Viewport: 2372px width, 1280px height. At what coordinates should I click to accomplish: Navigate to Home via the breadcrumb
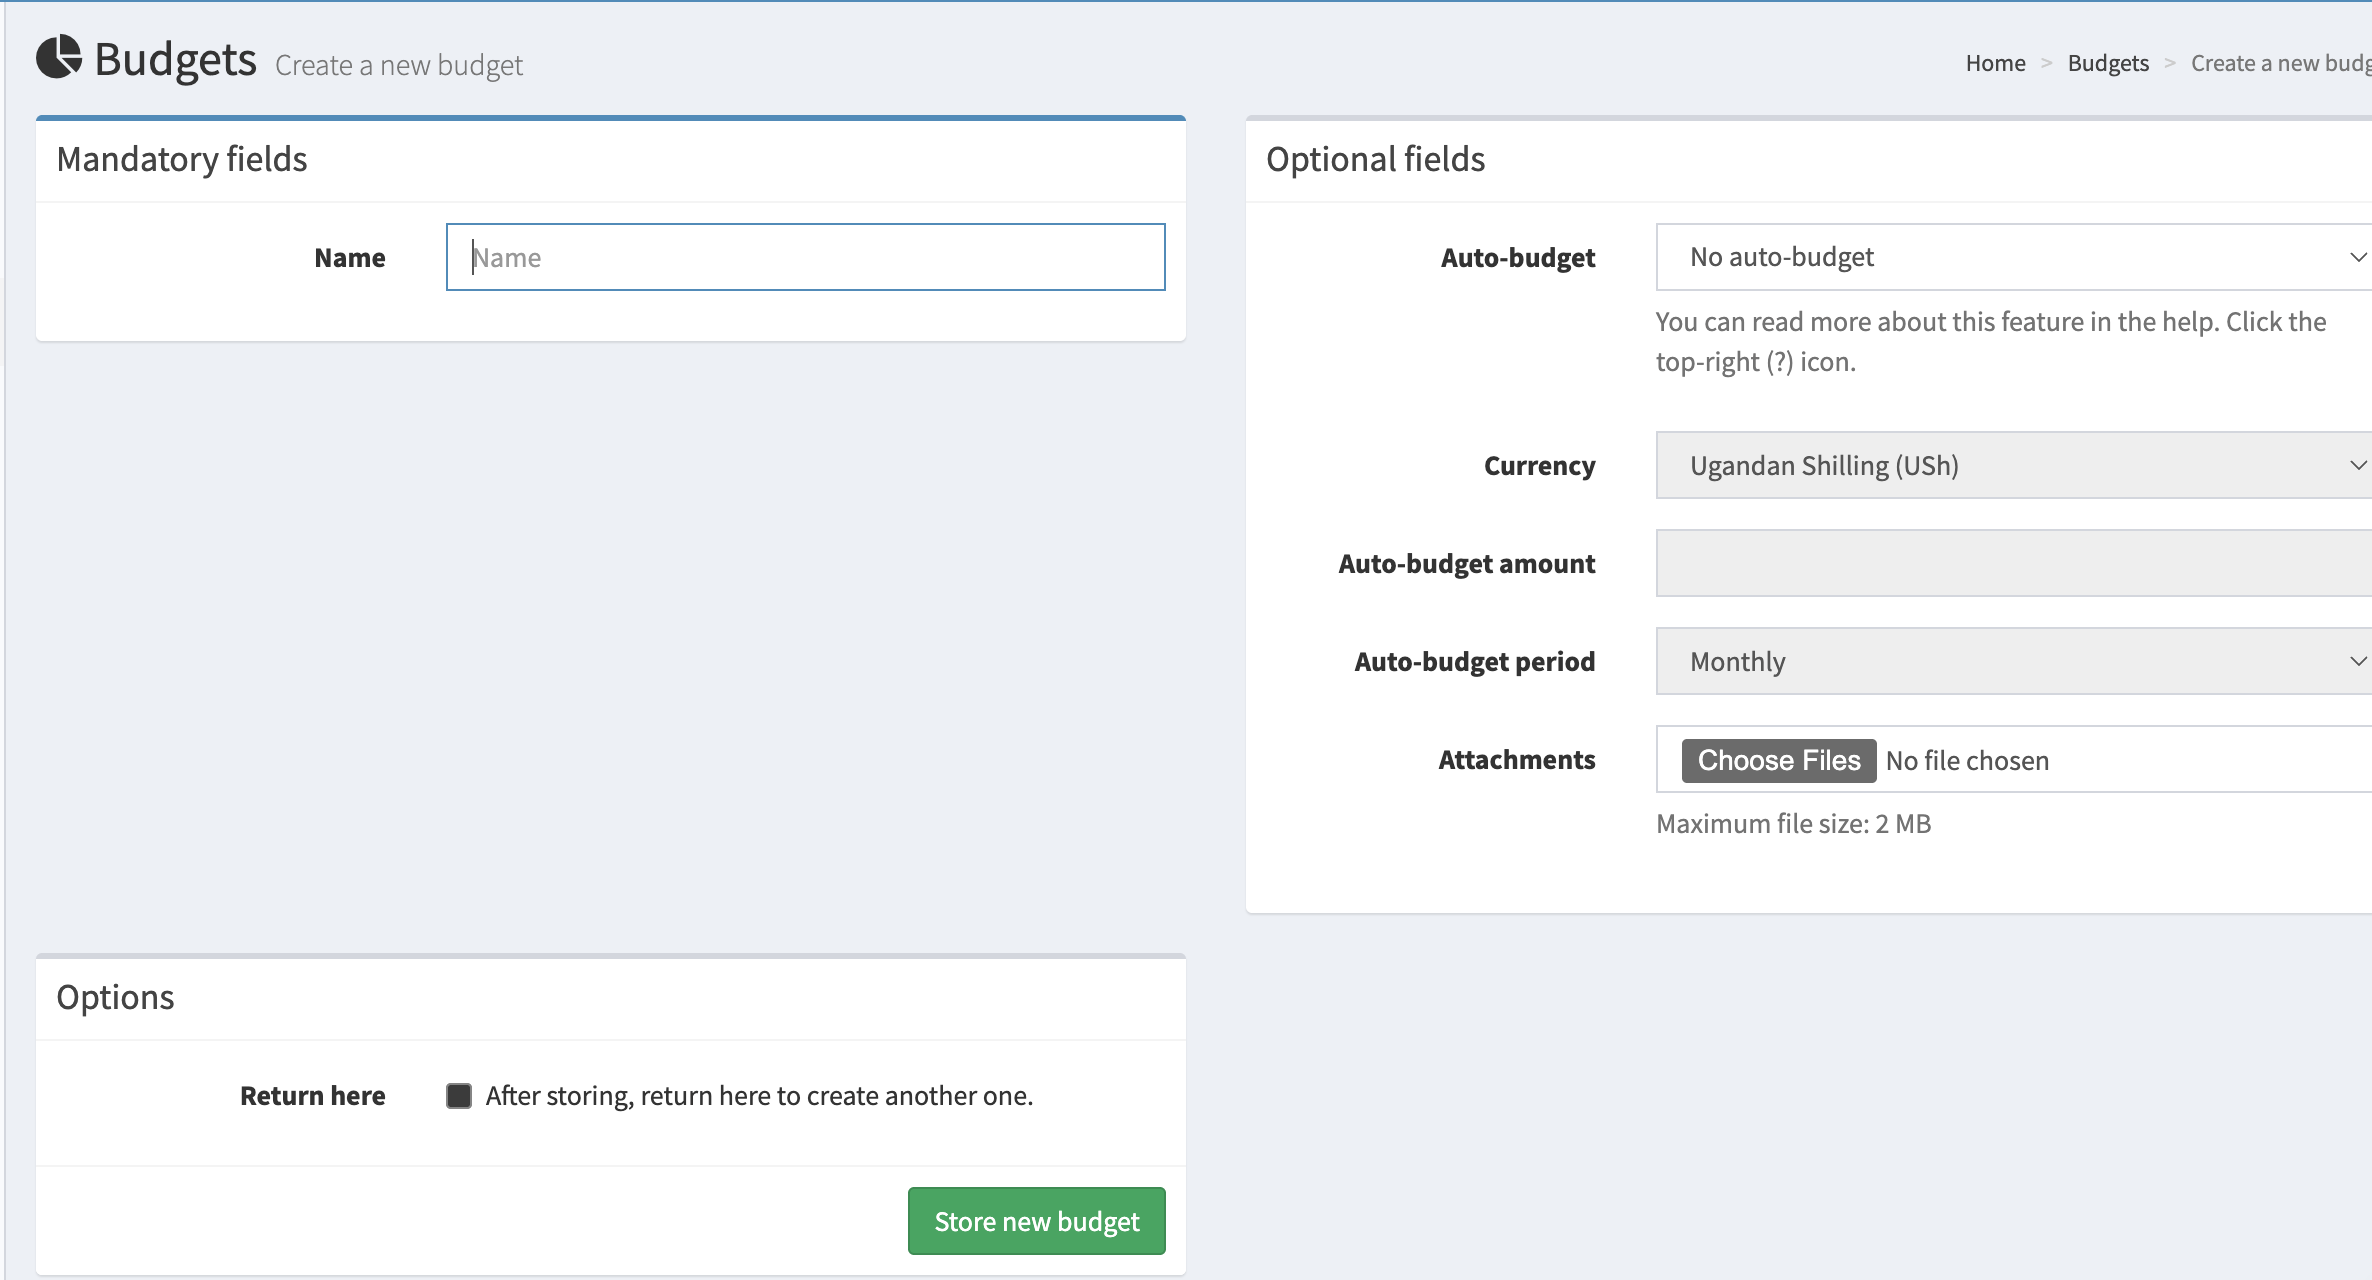tap(1995, 62)
